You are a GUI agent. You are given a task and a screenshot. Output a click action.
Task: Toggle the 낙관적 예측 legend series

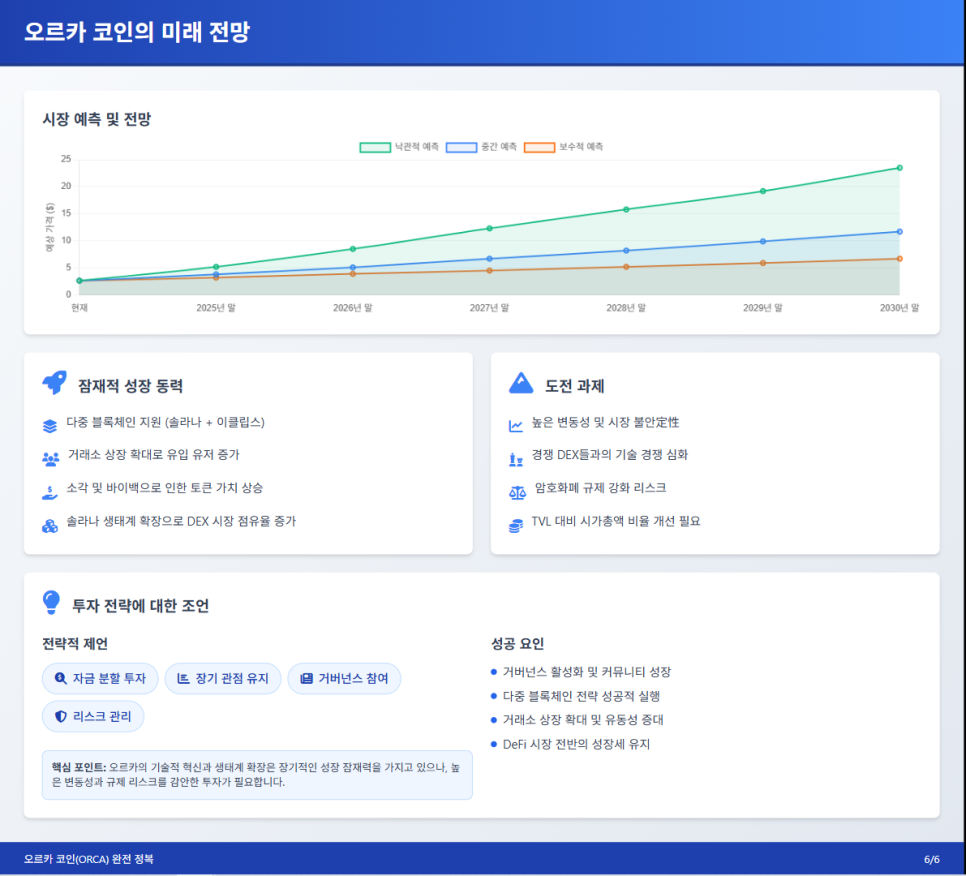pos(399,147)
